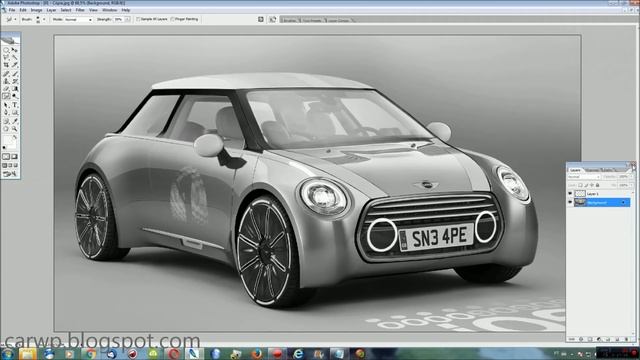Select the Lasso tool

coord(6,57)
